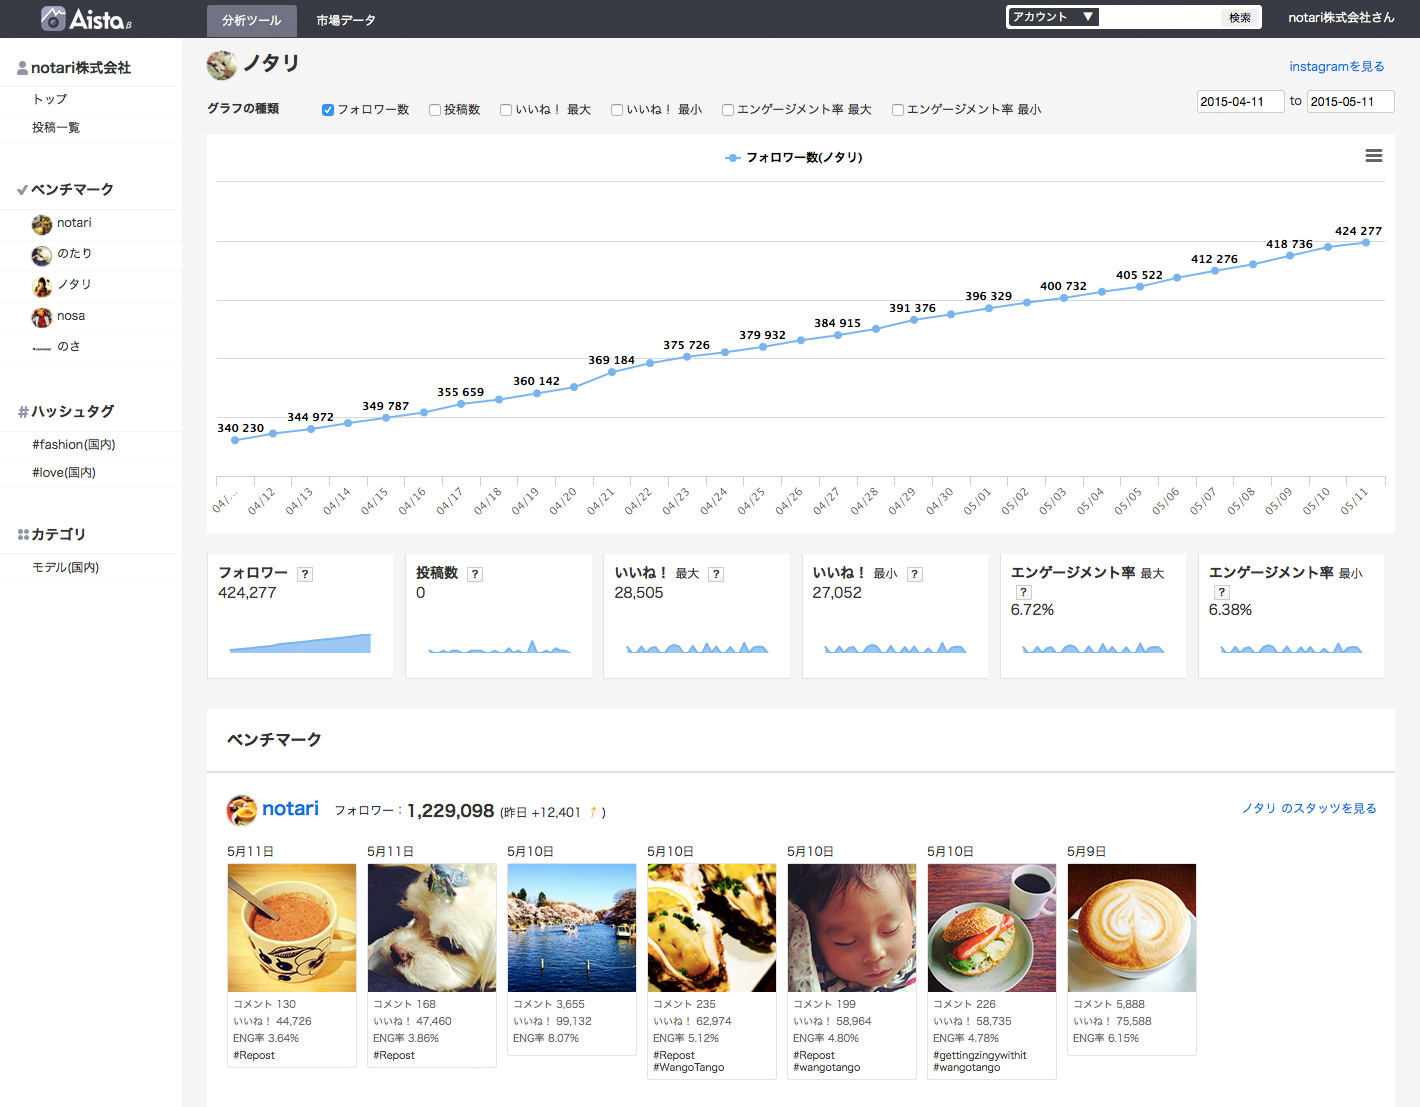Click the nosa avatar icon in sidebar
The width and height of the screenshot is (1420, 1107).
41,317
